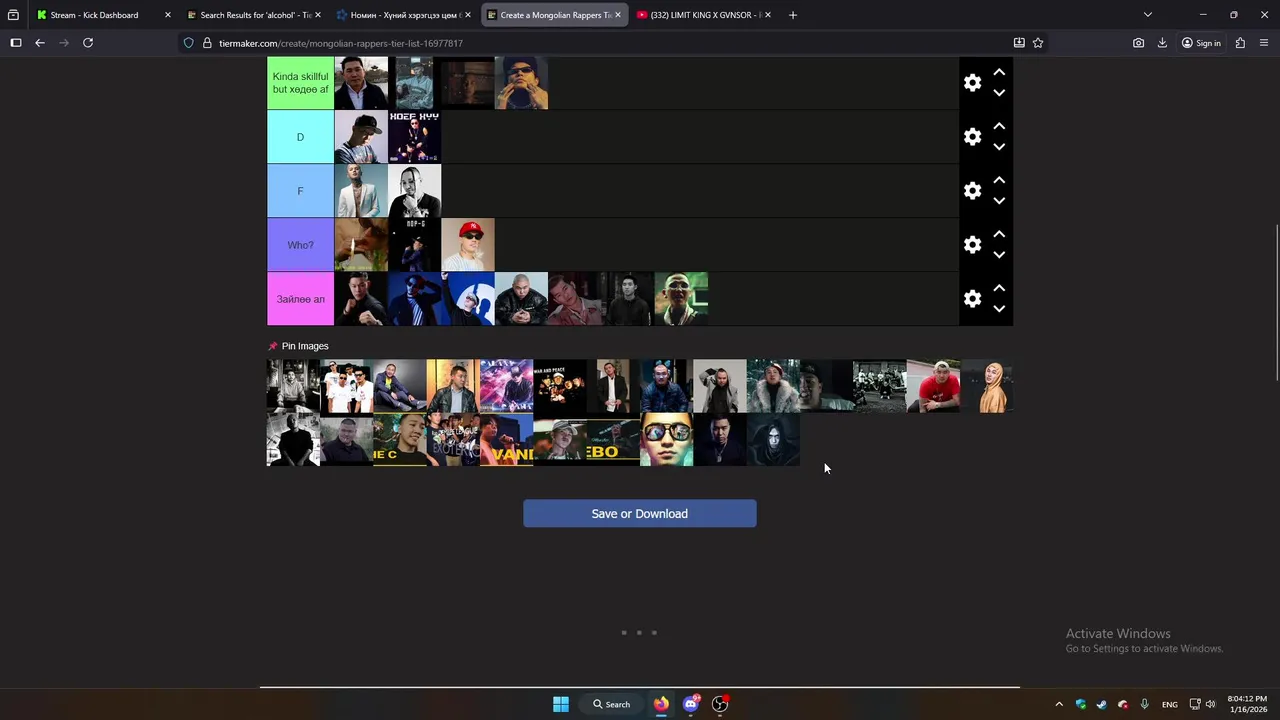This screenshot has width=1280, height=720.
Task: Click Sign in to browser account
Action: pyautogui.click(x=1201, y=43)
